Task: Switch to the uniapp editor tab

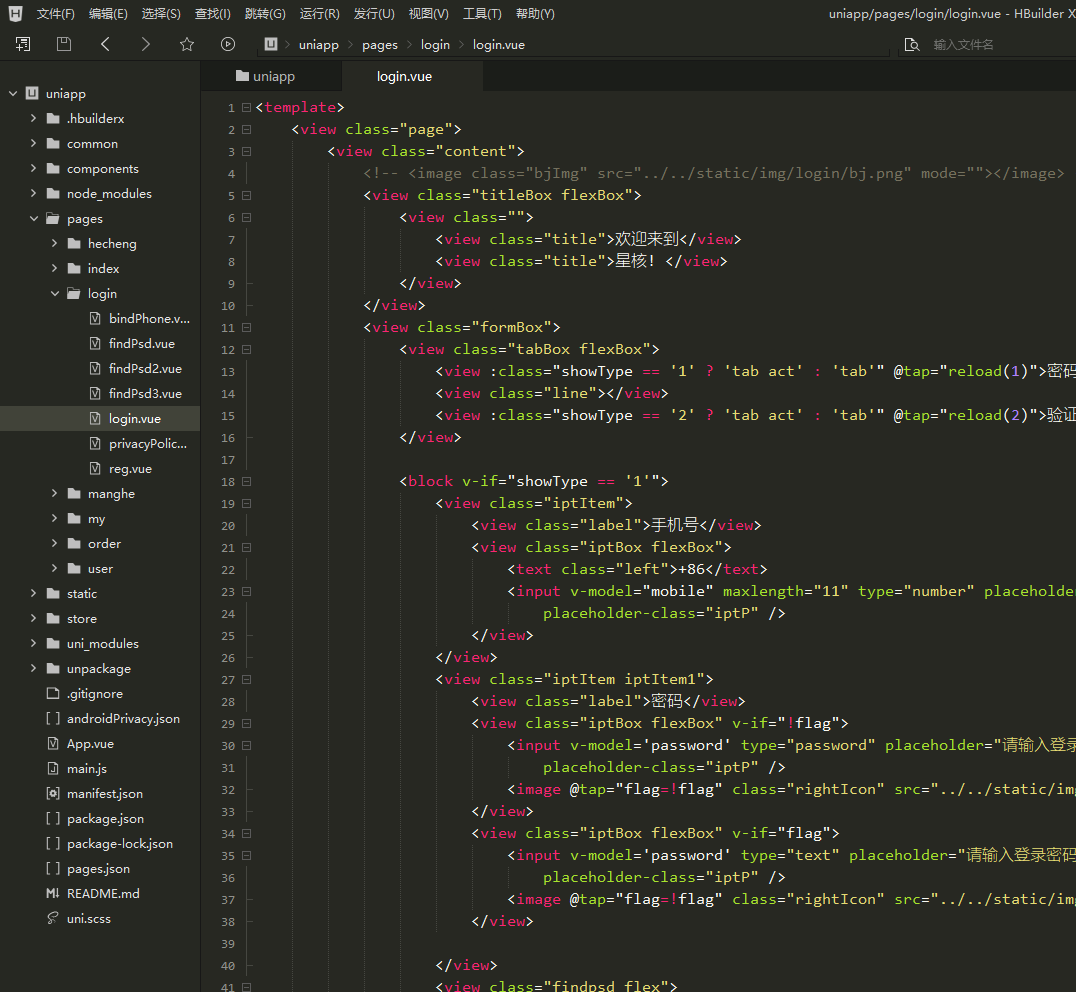Action: coord(265,76)
